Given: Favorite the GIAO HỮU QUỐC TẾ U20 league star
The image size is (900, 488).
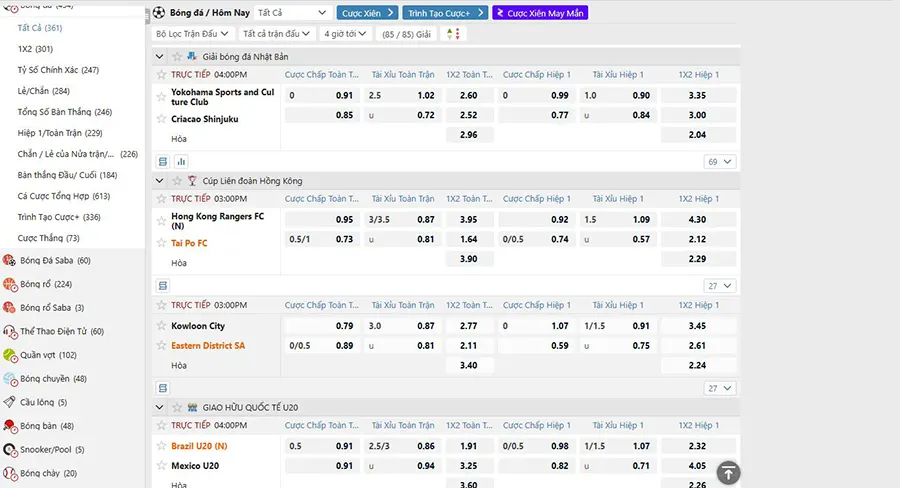Looking at the screenshot, I should [177, 407].
